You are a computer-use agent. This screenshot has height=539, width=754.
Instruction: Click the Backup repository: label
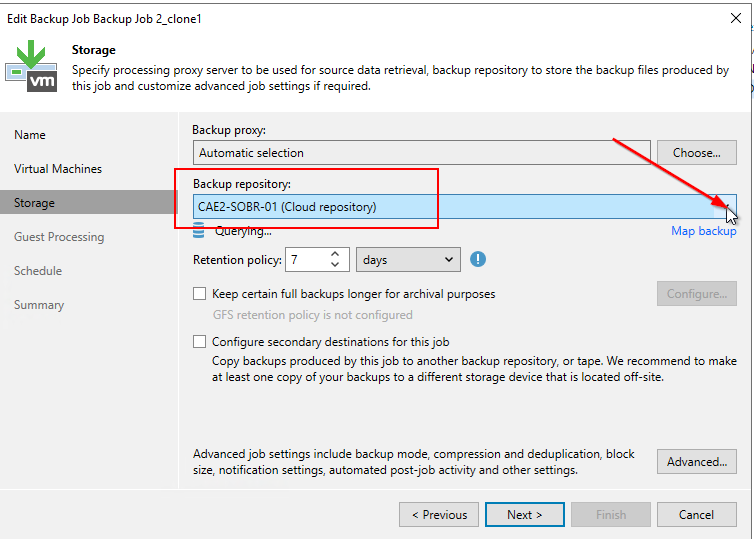(x=242, y=184)
